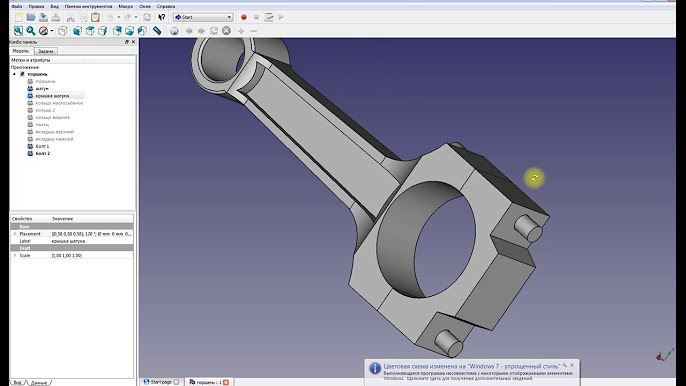Set Front view cube icon
The height and width of the screenshot is (386, 686).
point(77,31)
